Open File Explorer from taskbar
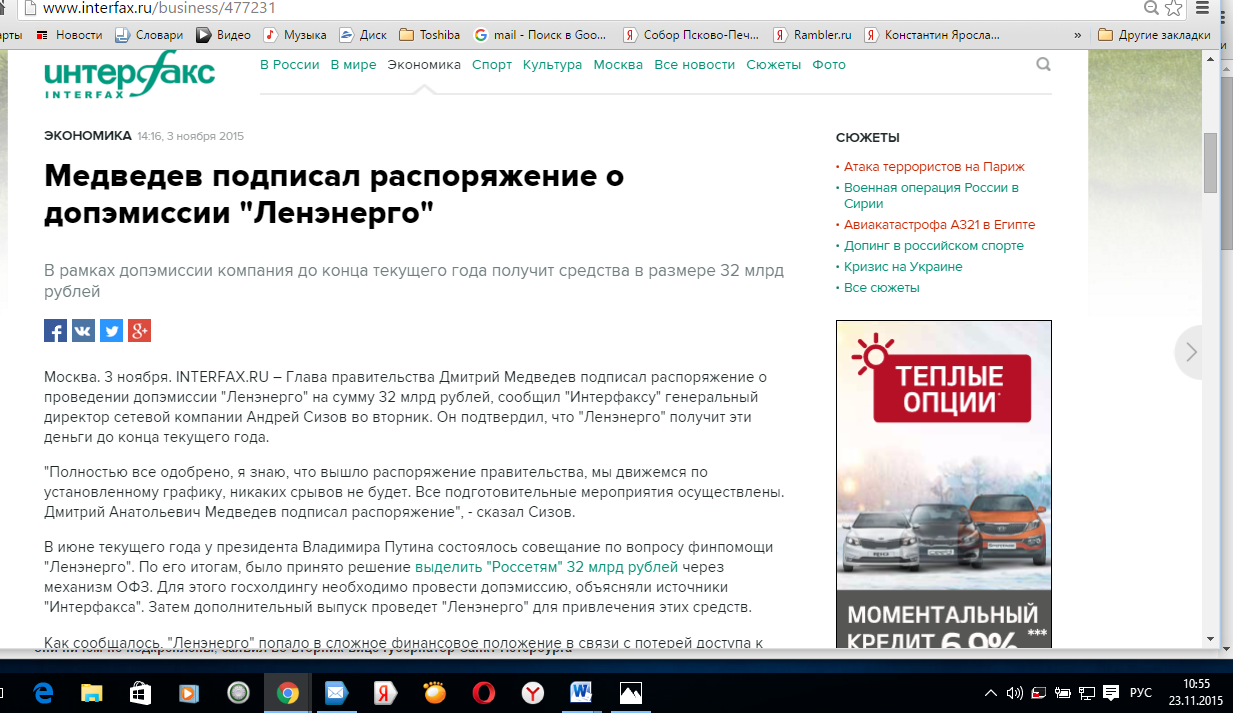The image size is (1233, 713). (x=92, y=692)
